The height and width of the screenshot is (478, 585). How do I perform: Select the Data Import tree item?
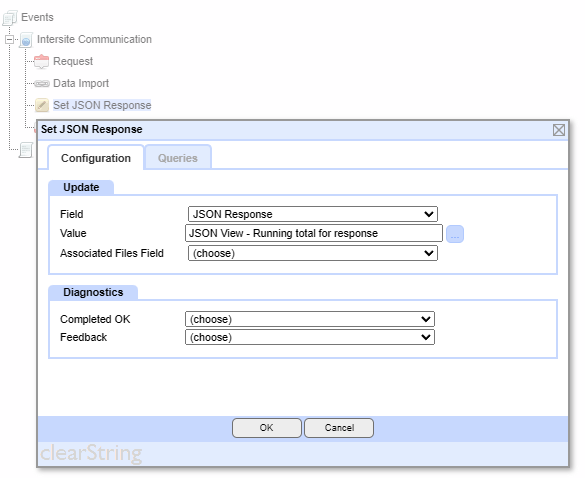pyautogui.click(x=81, y=83)
